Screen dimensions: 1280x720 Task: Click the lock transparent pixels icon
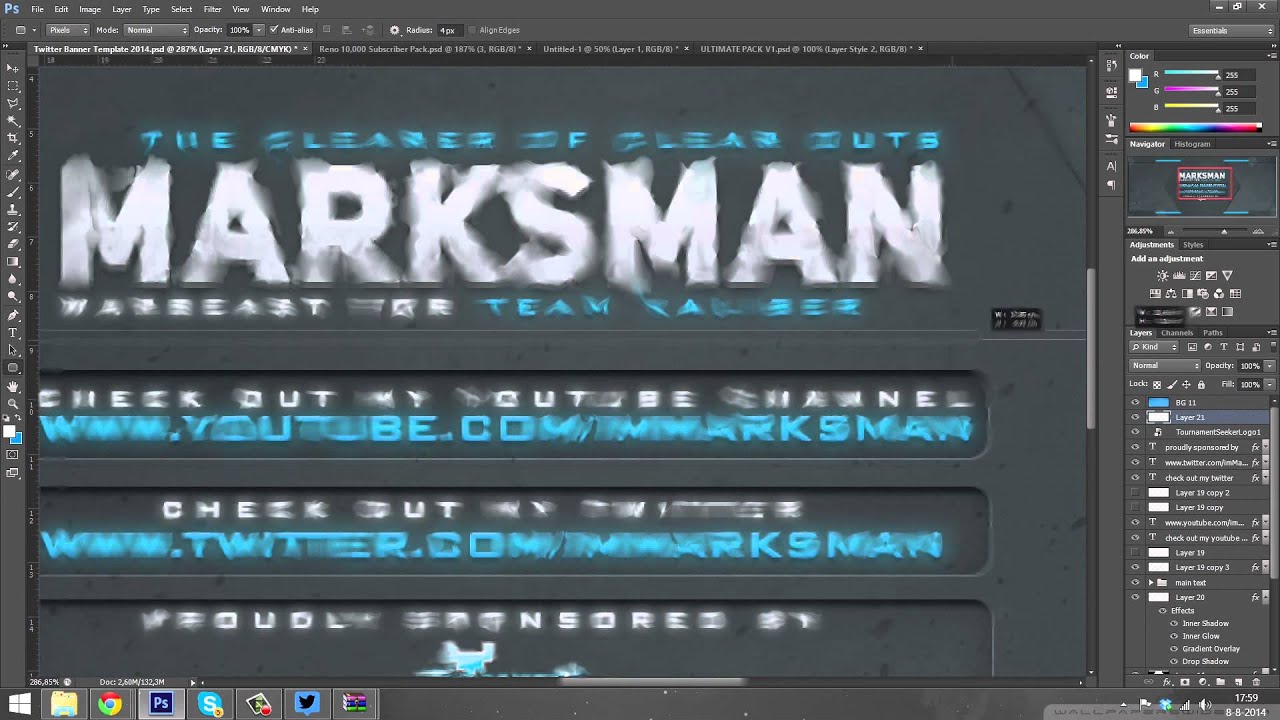click(1157, 384)
